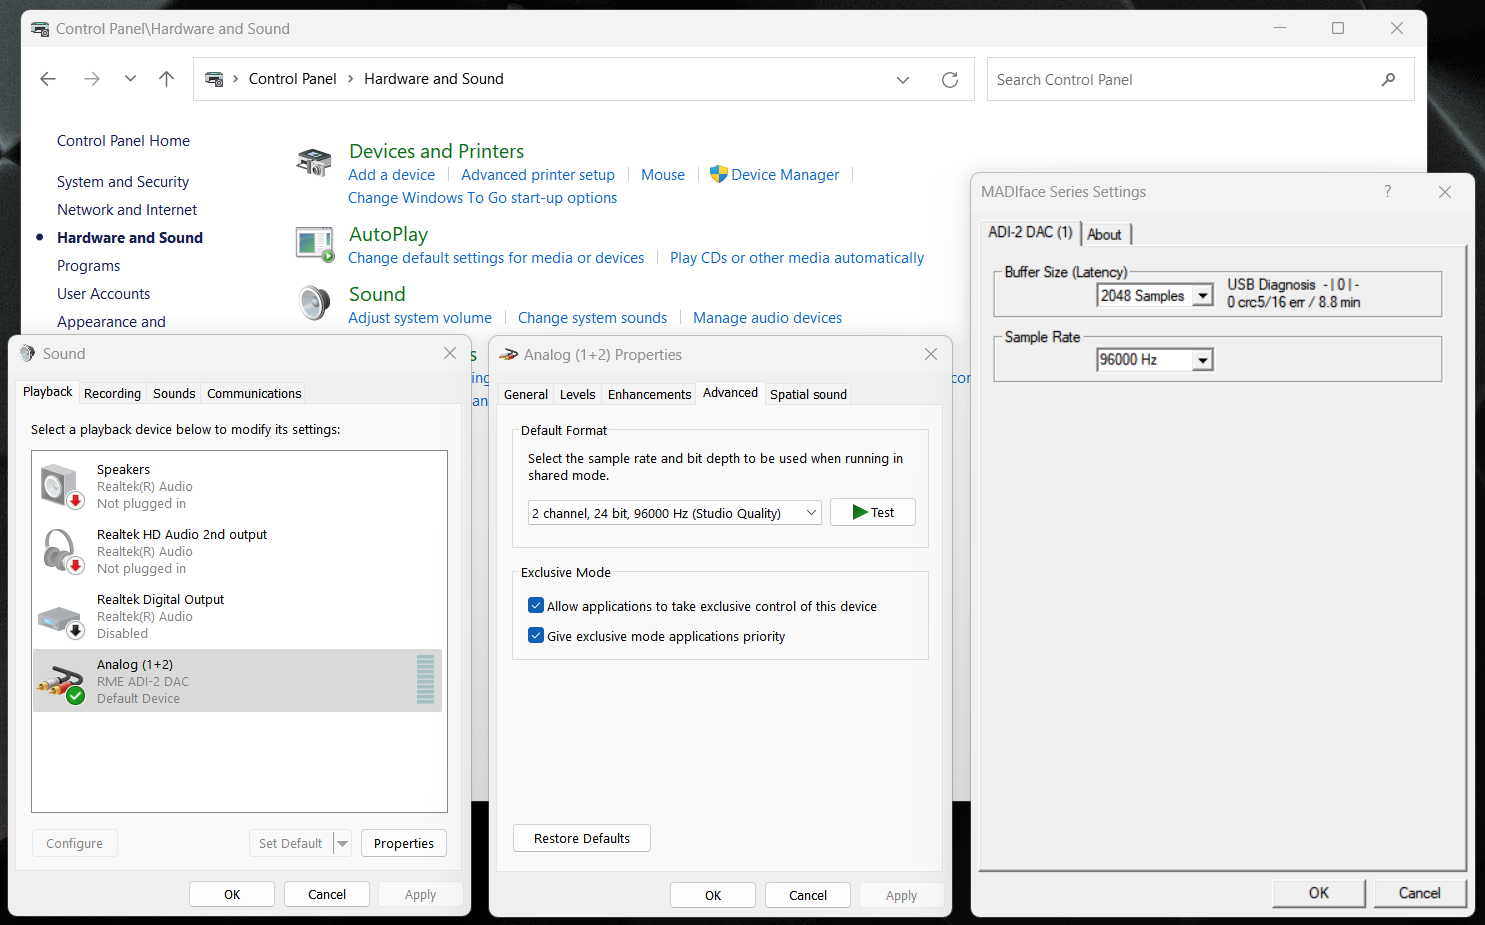The height and width of the screenshot is (925, 1485).
Task: Click the AutoPlay category icon
Action: tap(315, 244)
